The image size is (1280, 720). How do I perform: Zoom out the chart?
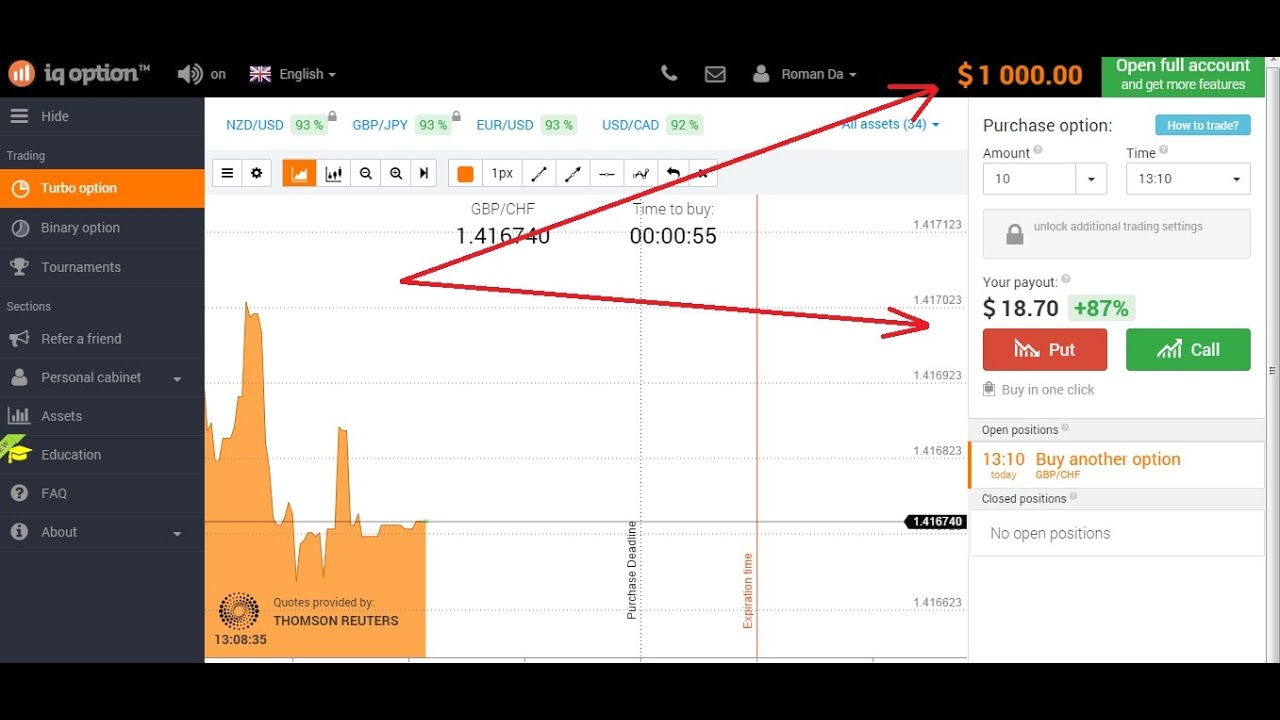366,173
